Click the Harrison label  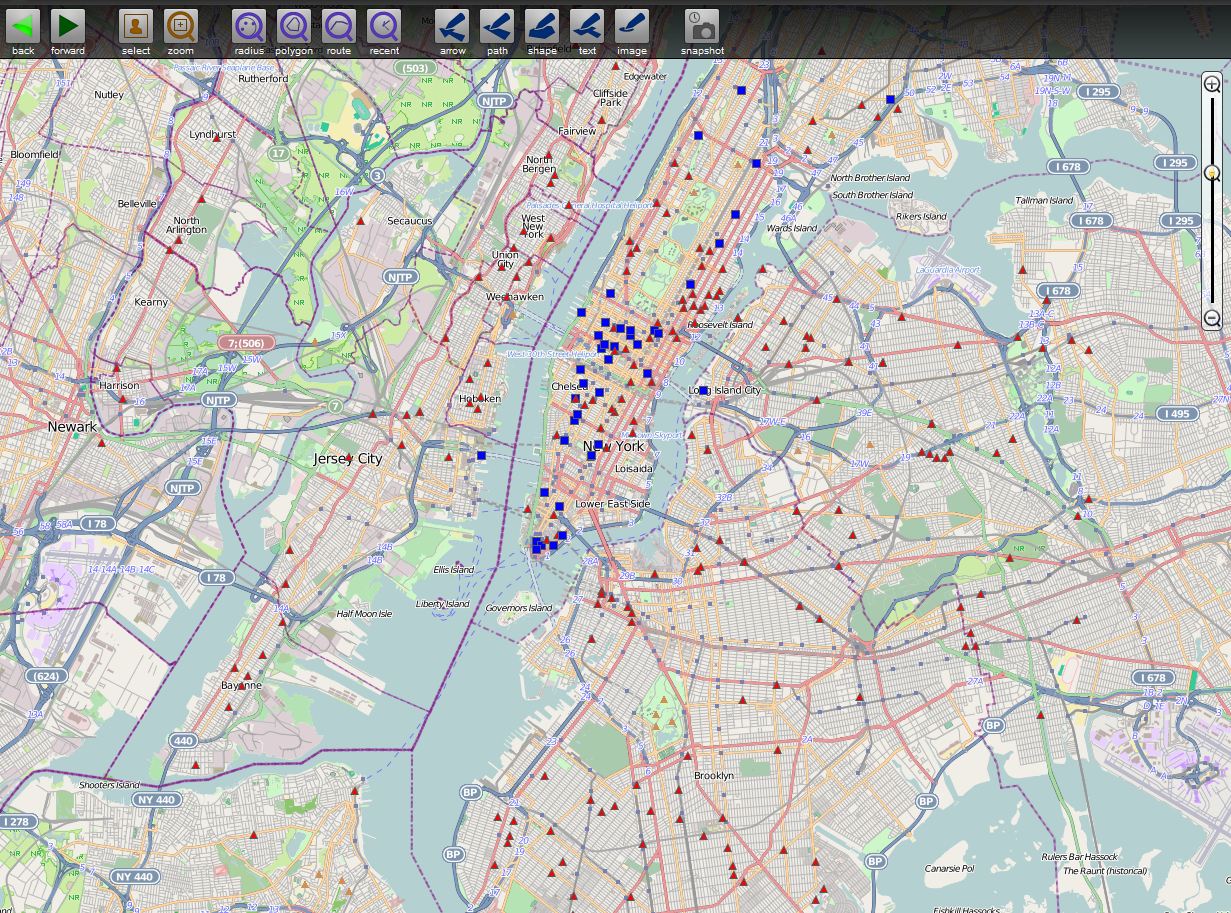point(119,385)
